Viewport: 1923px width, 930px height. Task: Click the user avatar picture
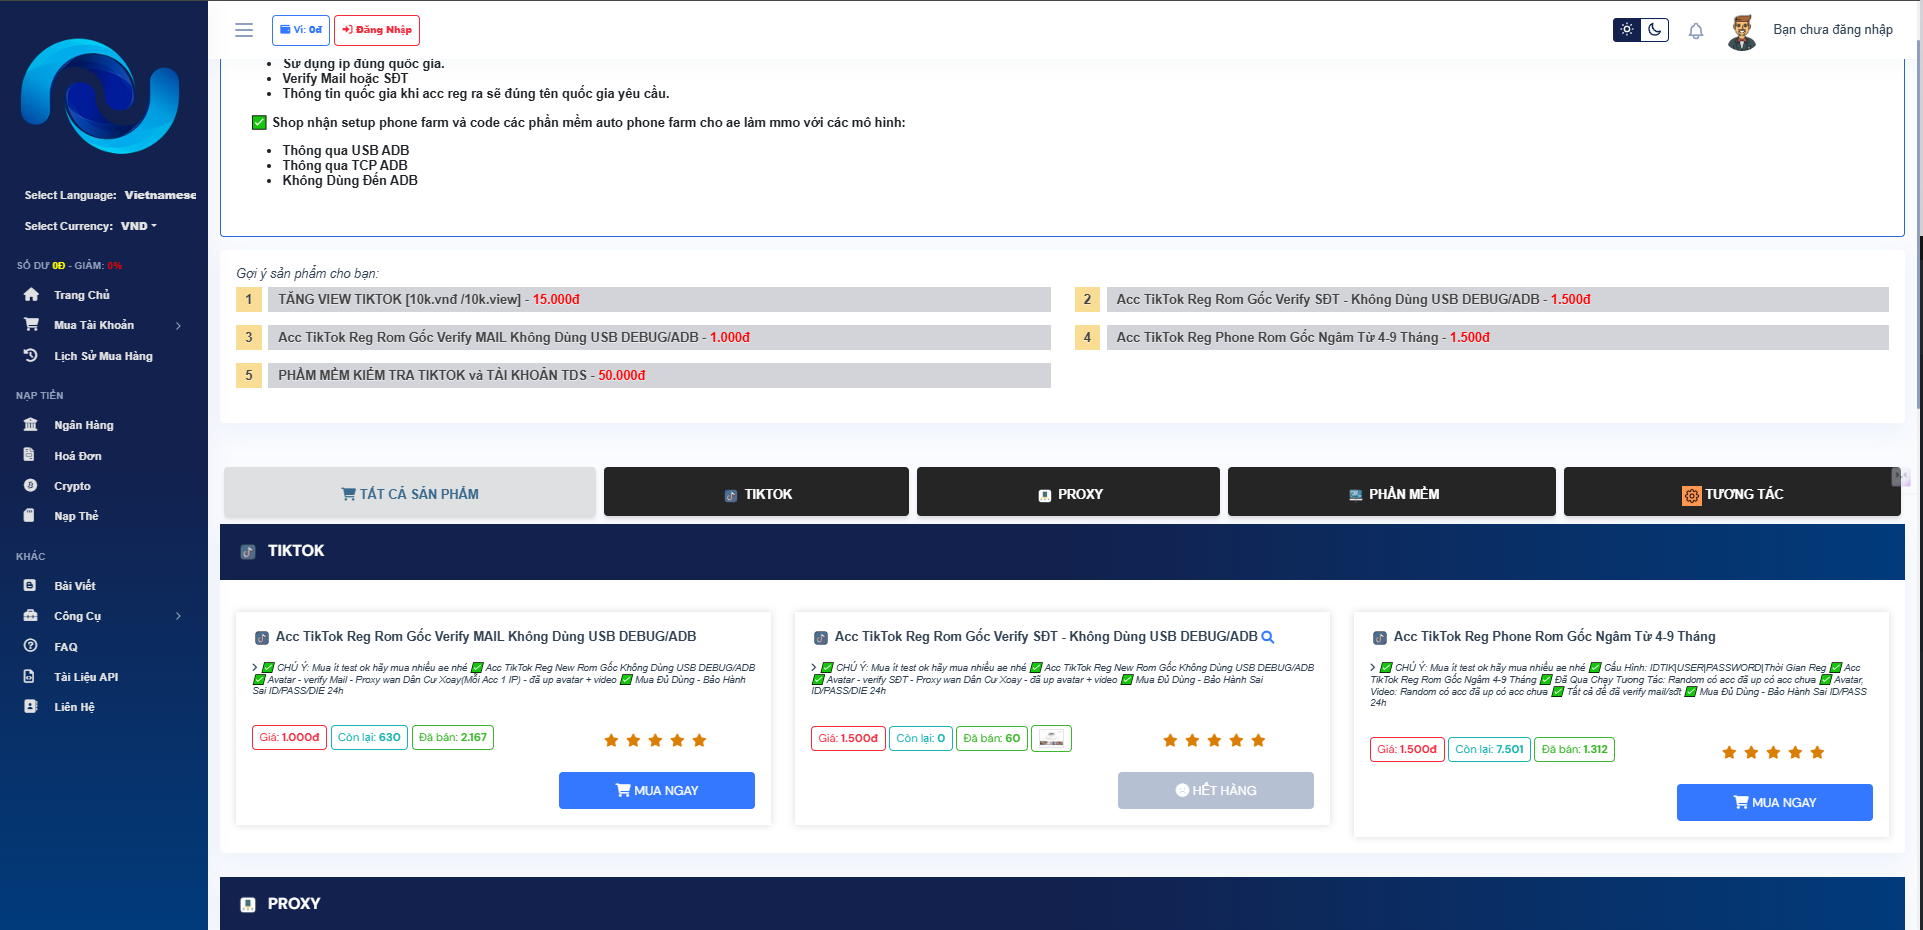(x=1742, y=32)
